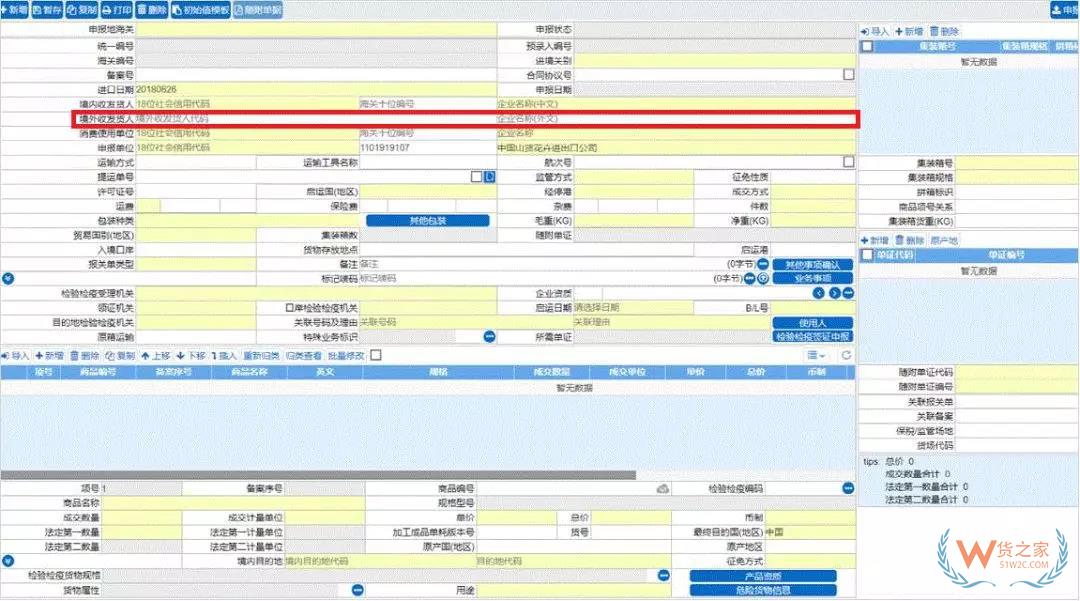Click the 业务事项 button
Screen dimensions: 1080x601
[813, 279]
